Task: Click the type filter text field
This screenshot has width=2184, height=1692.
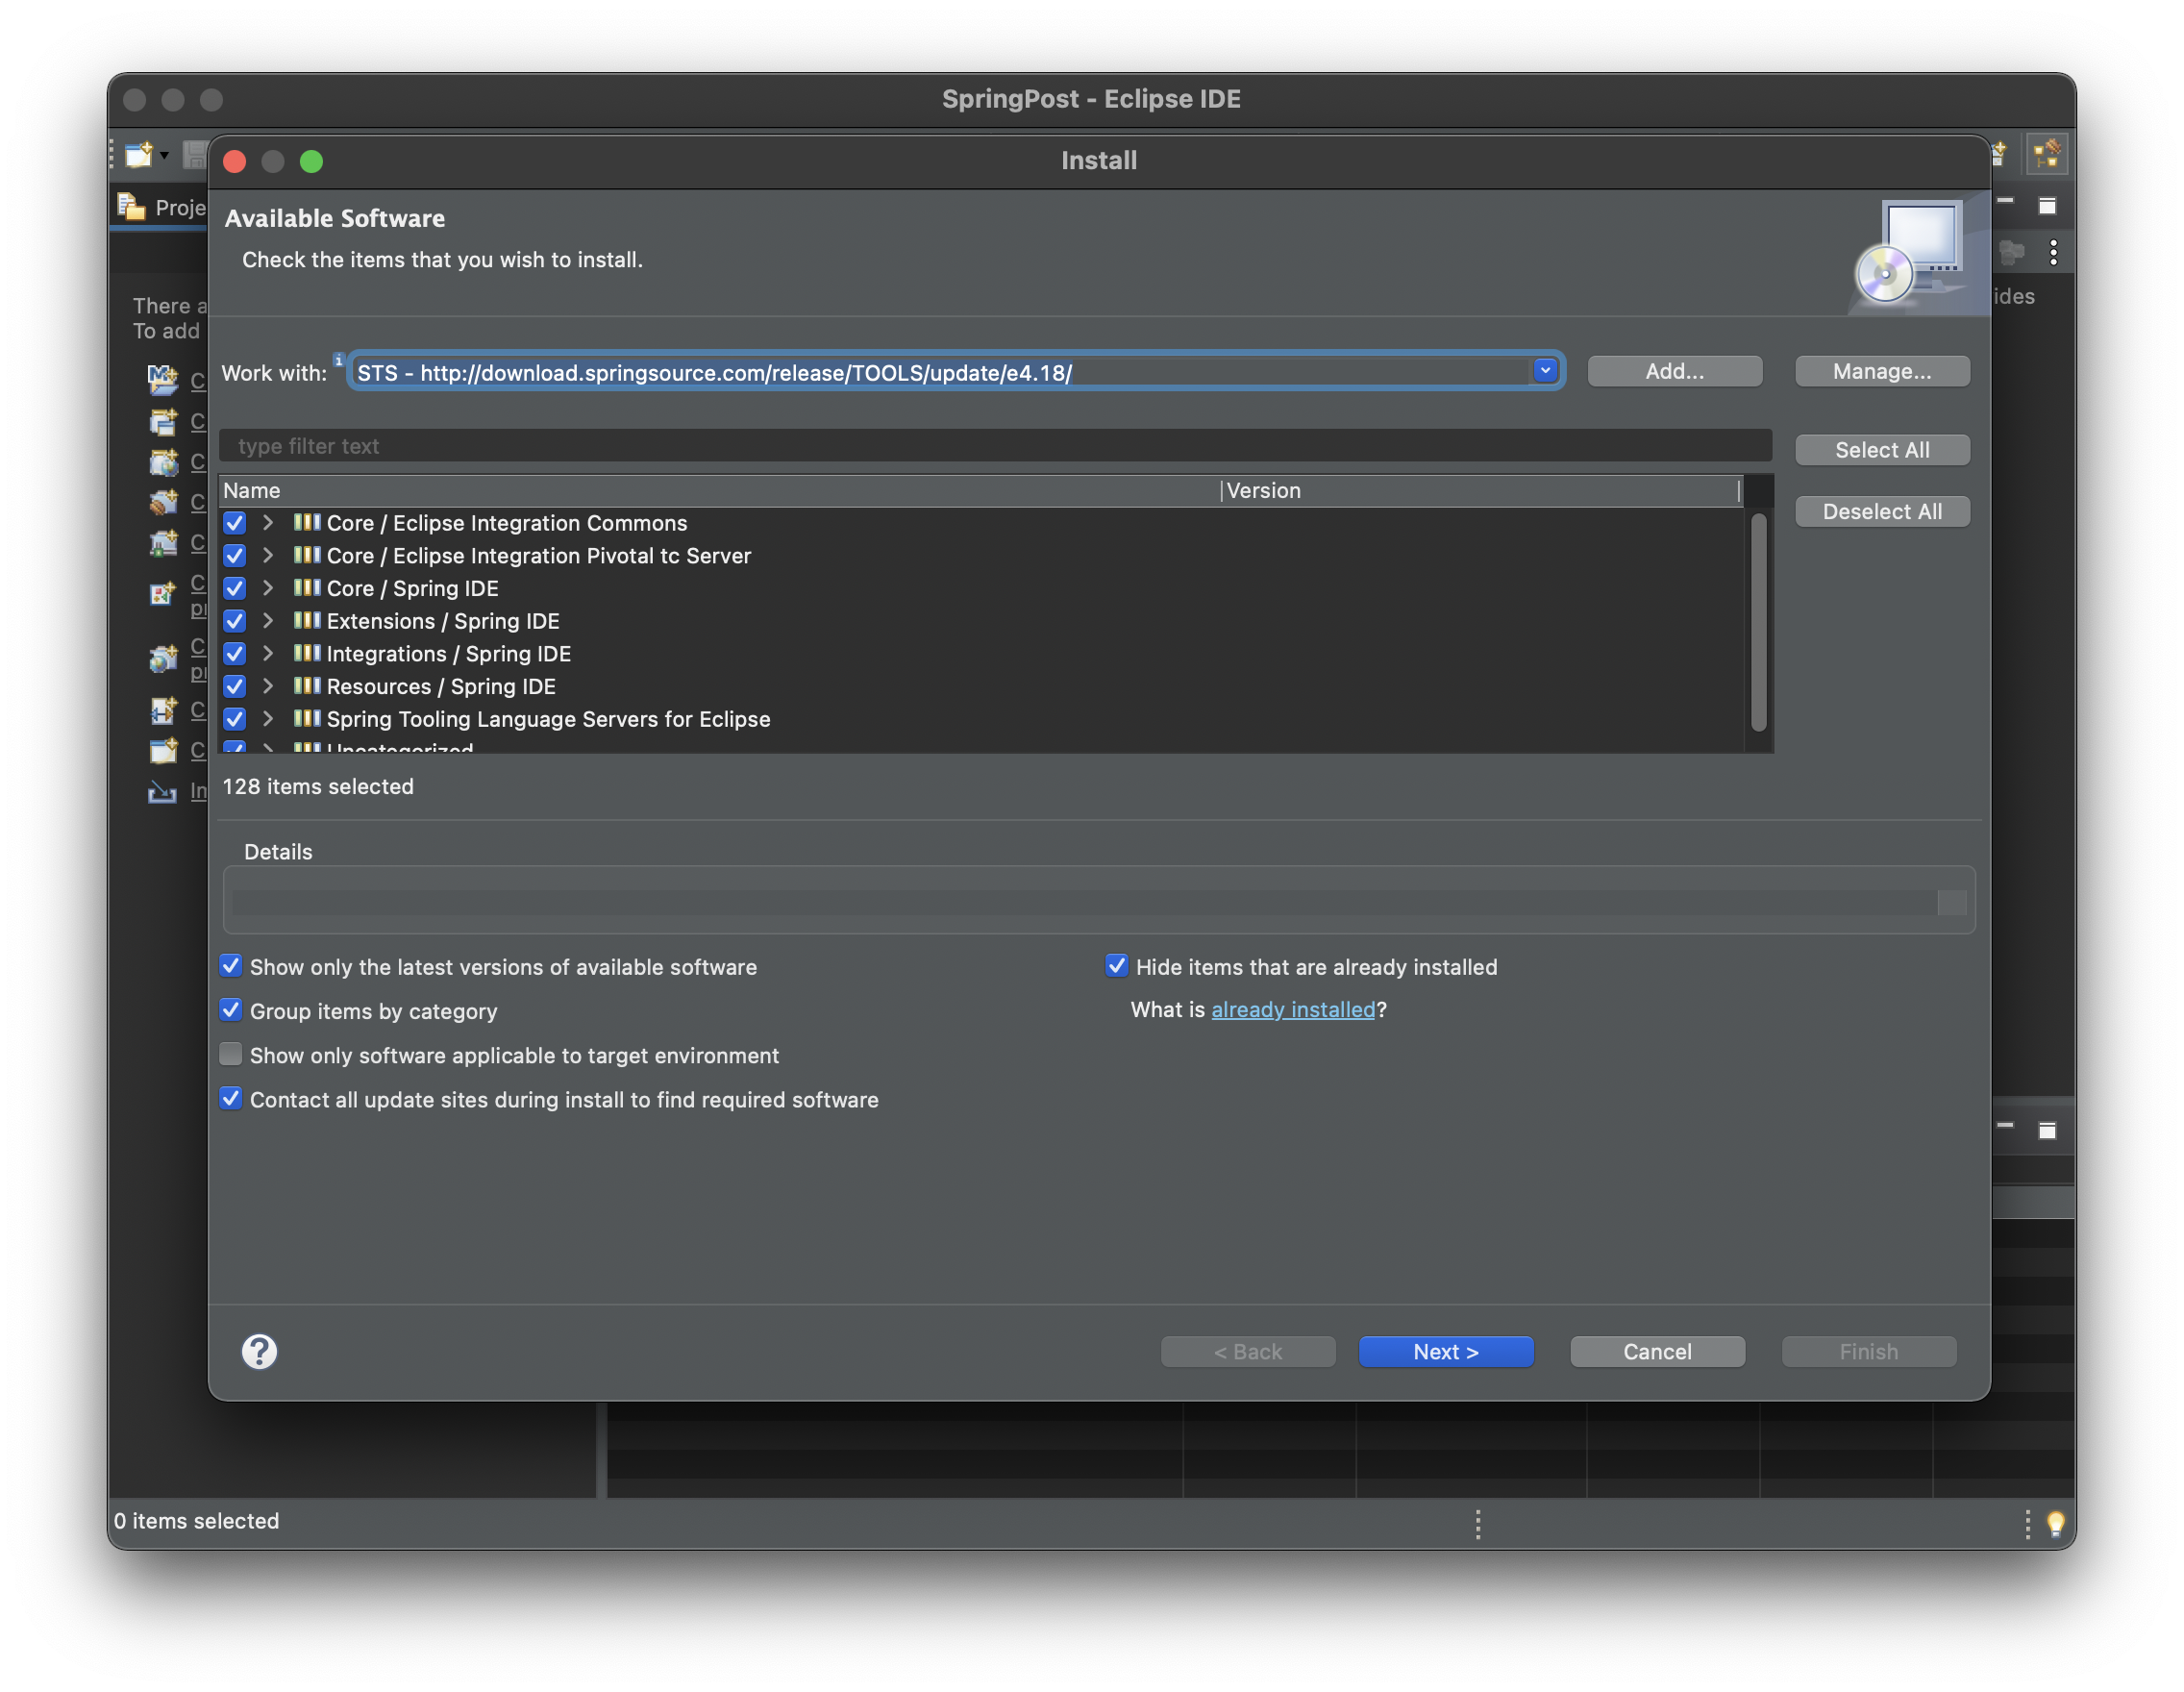Action: (995, 446)
